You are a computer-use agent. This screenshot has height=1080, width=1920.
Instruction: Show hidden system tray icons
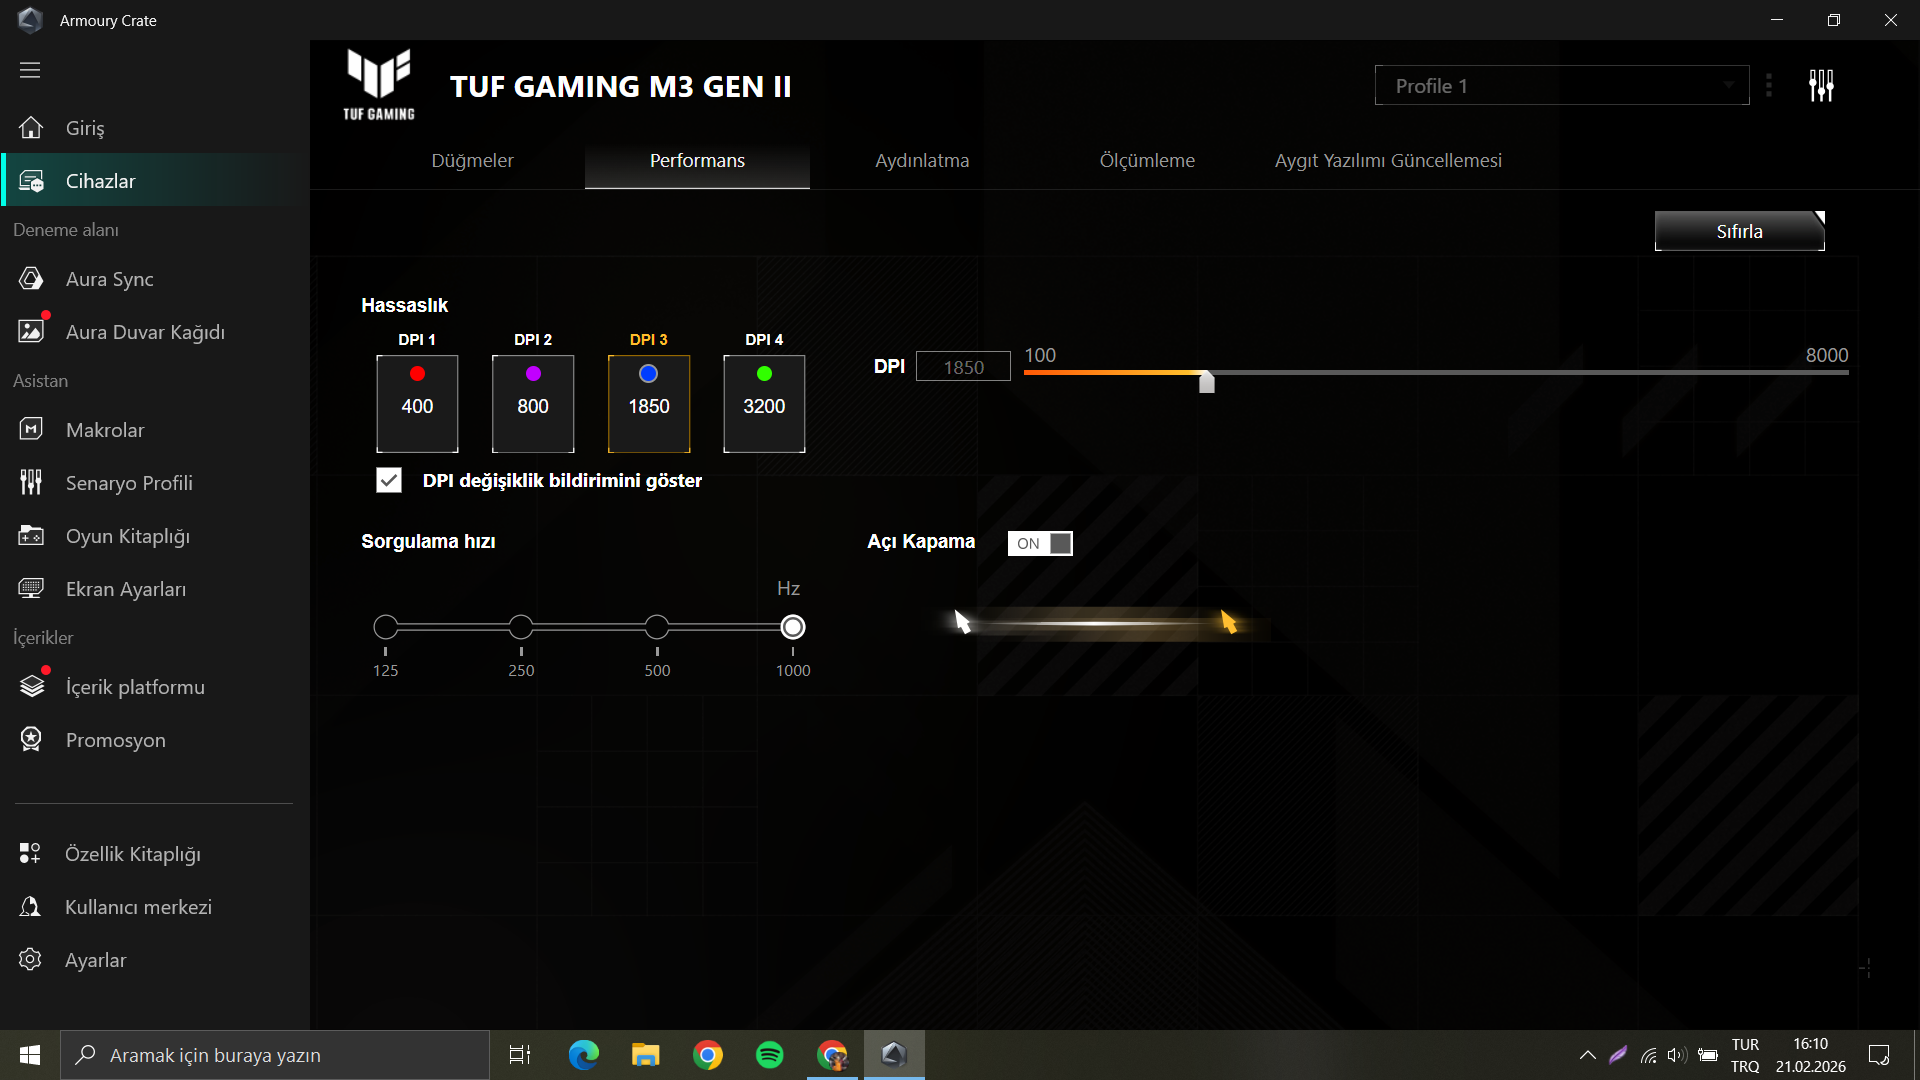click(1587, 1055)
